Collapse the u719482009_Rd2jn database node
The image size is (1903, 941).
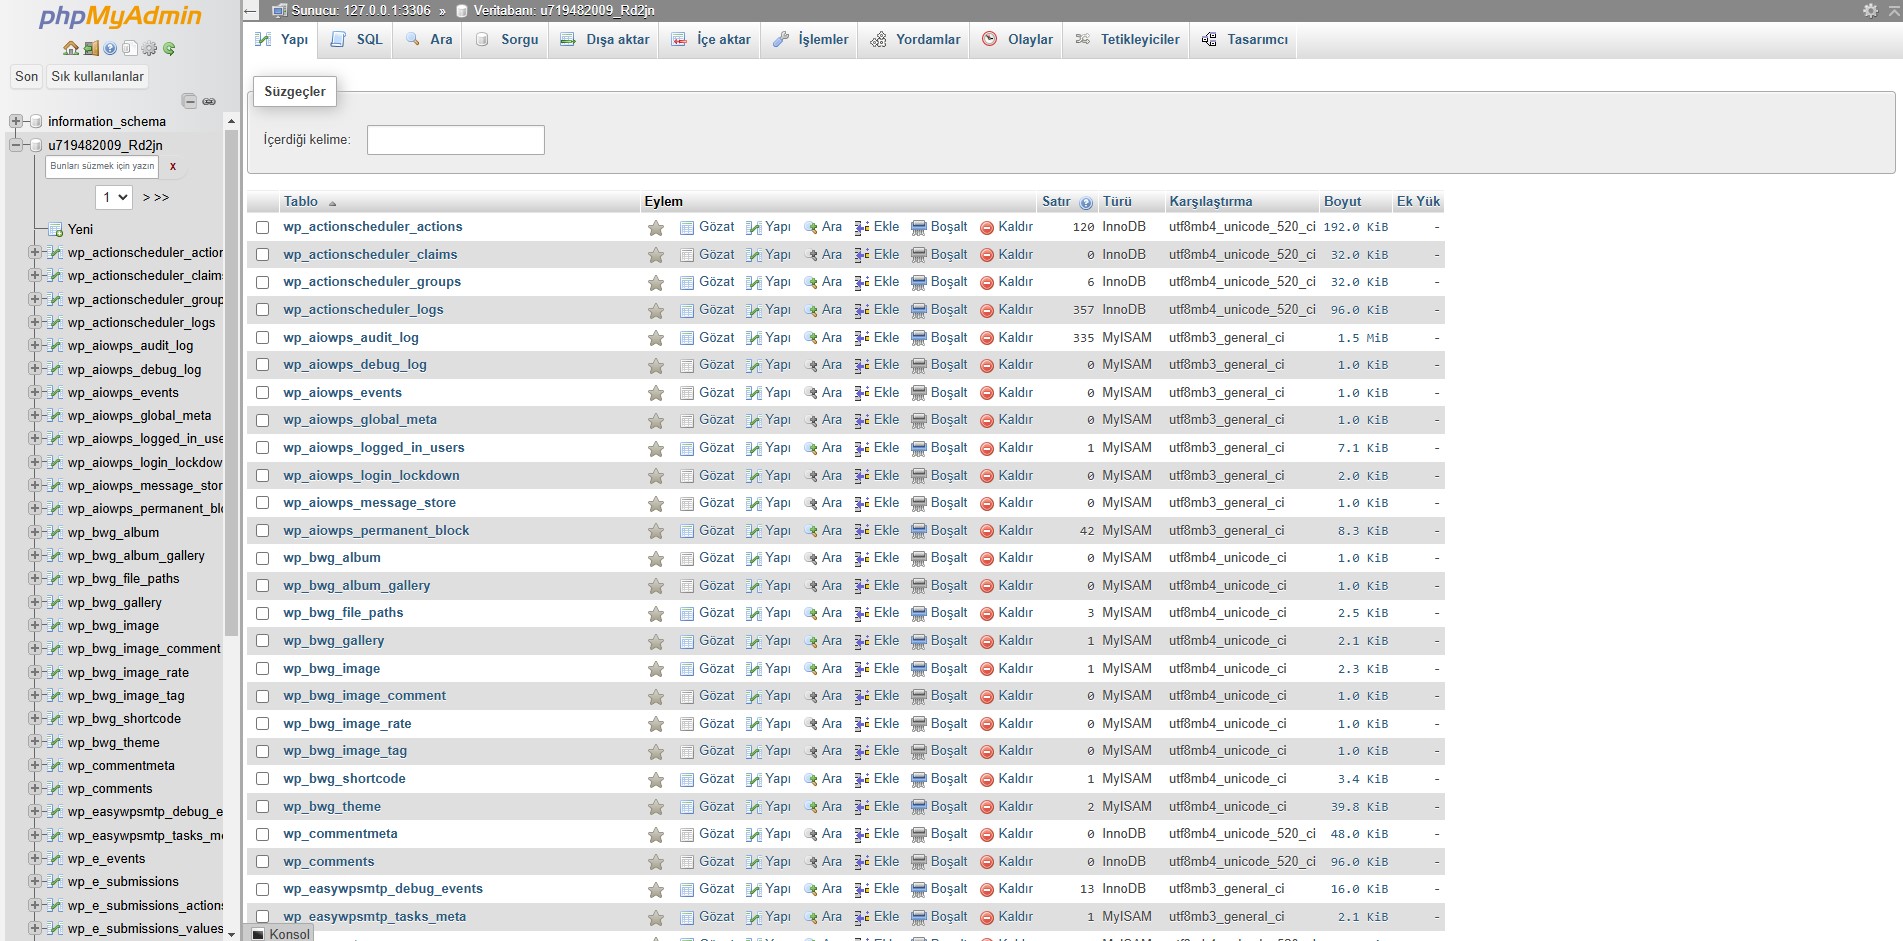tap(15, 145)
